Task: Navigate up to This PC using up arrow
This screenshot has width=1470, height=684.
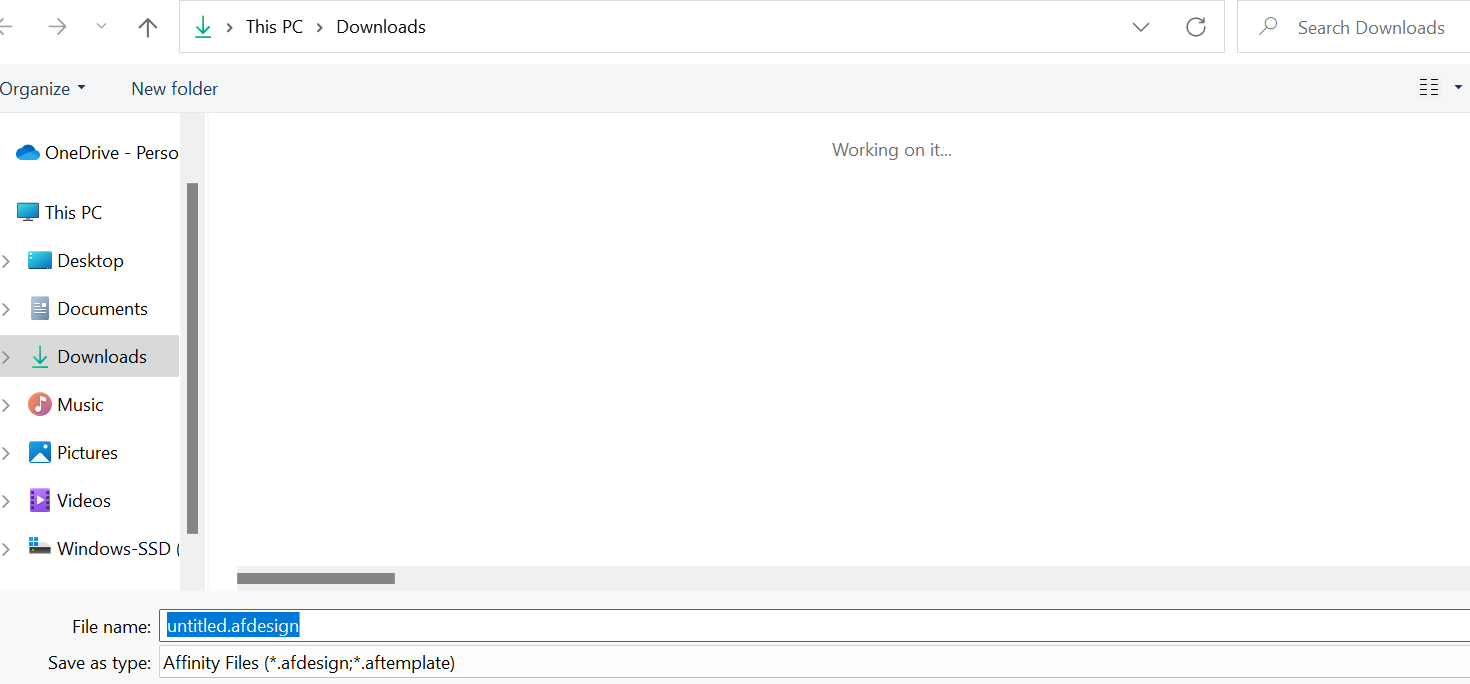Action: click(147, 27)
